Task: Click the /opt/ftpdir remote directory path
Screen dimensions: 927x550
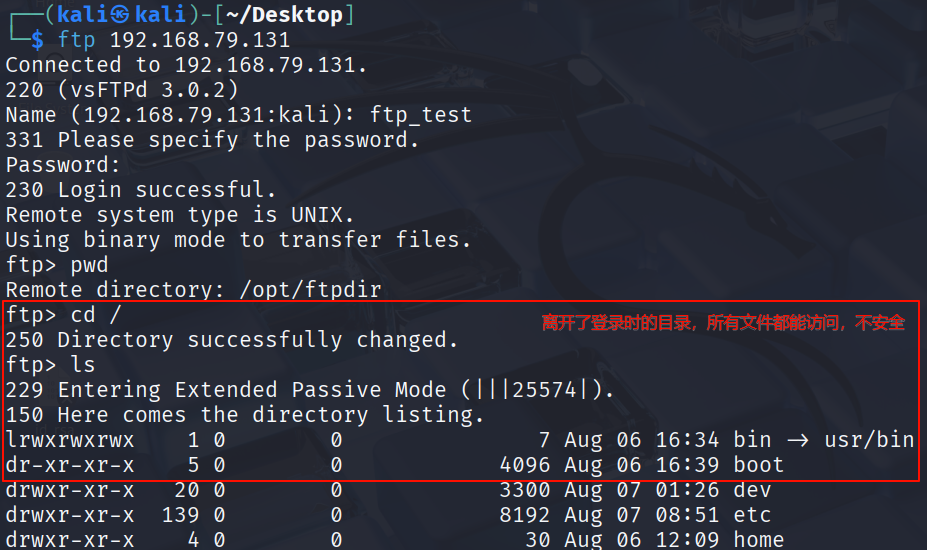Action: pos(328,290)
